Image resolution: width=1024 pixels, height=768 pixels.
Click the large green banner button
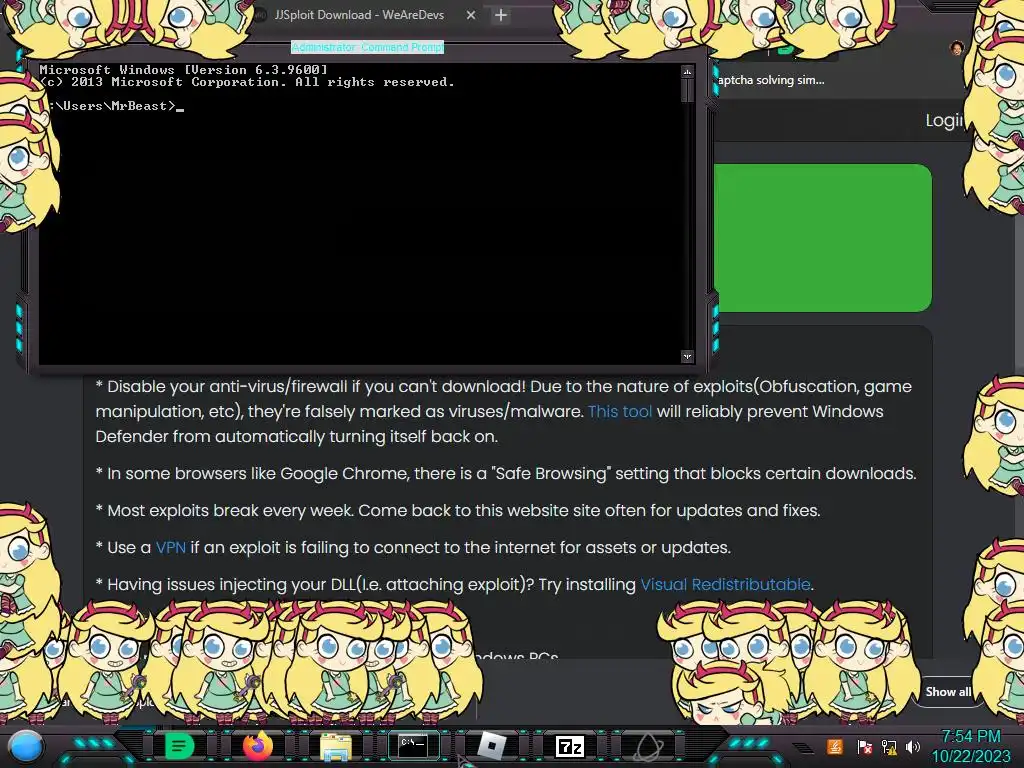point(823,238)
